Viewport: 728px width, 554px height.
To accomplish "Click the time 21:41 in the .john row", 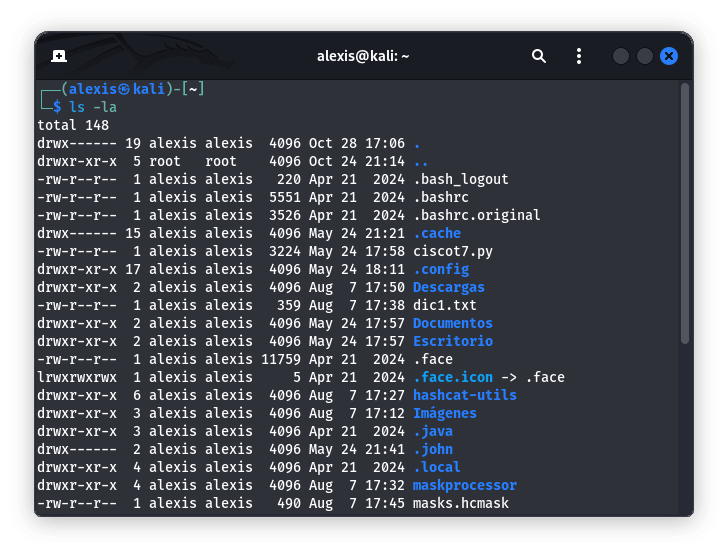I will coord(385,450).
